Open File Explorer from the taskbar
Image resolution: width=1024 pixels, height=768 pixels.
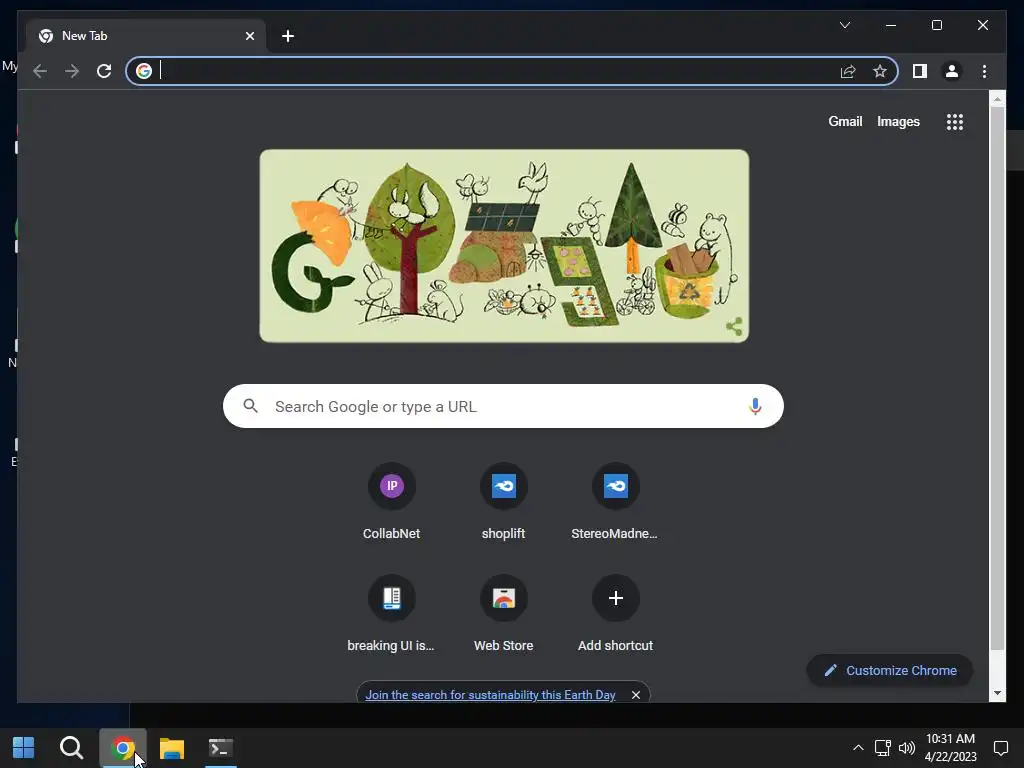pyautogui.click(x=172, y=748)
